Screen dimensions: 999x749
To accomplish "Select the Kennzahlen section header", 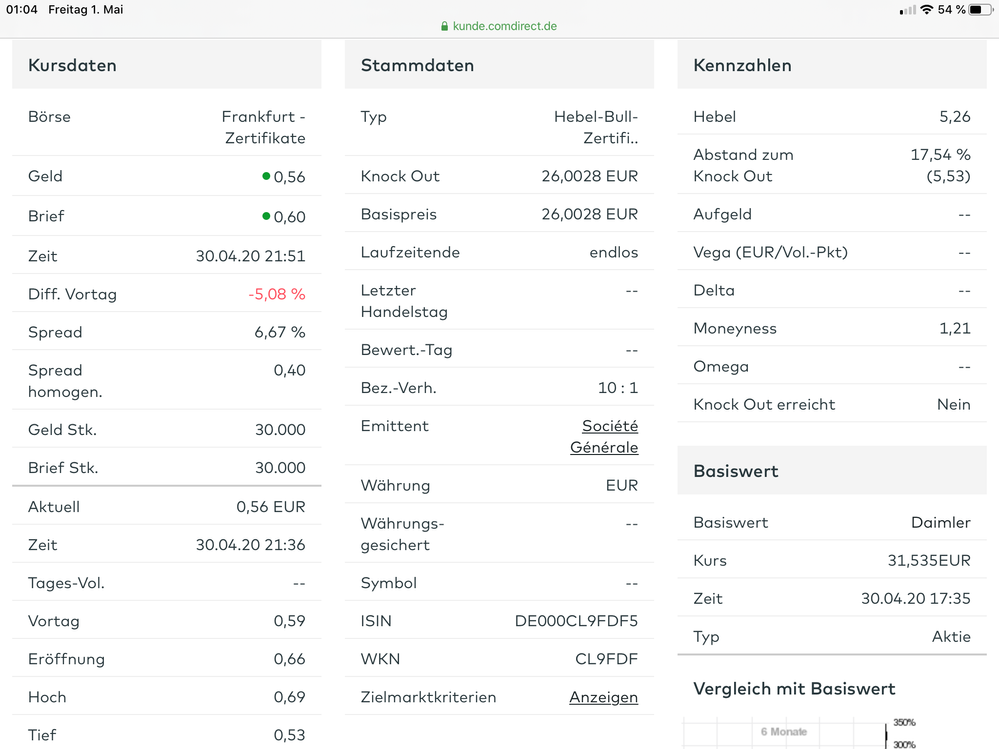I will click(742, 65).
